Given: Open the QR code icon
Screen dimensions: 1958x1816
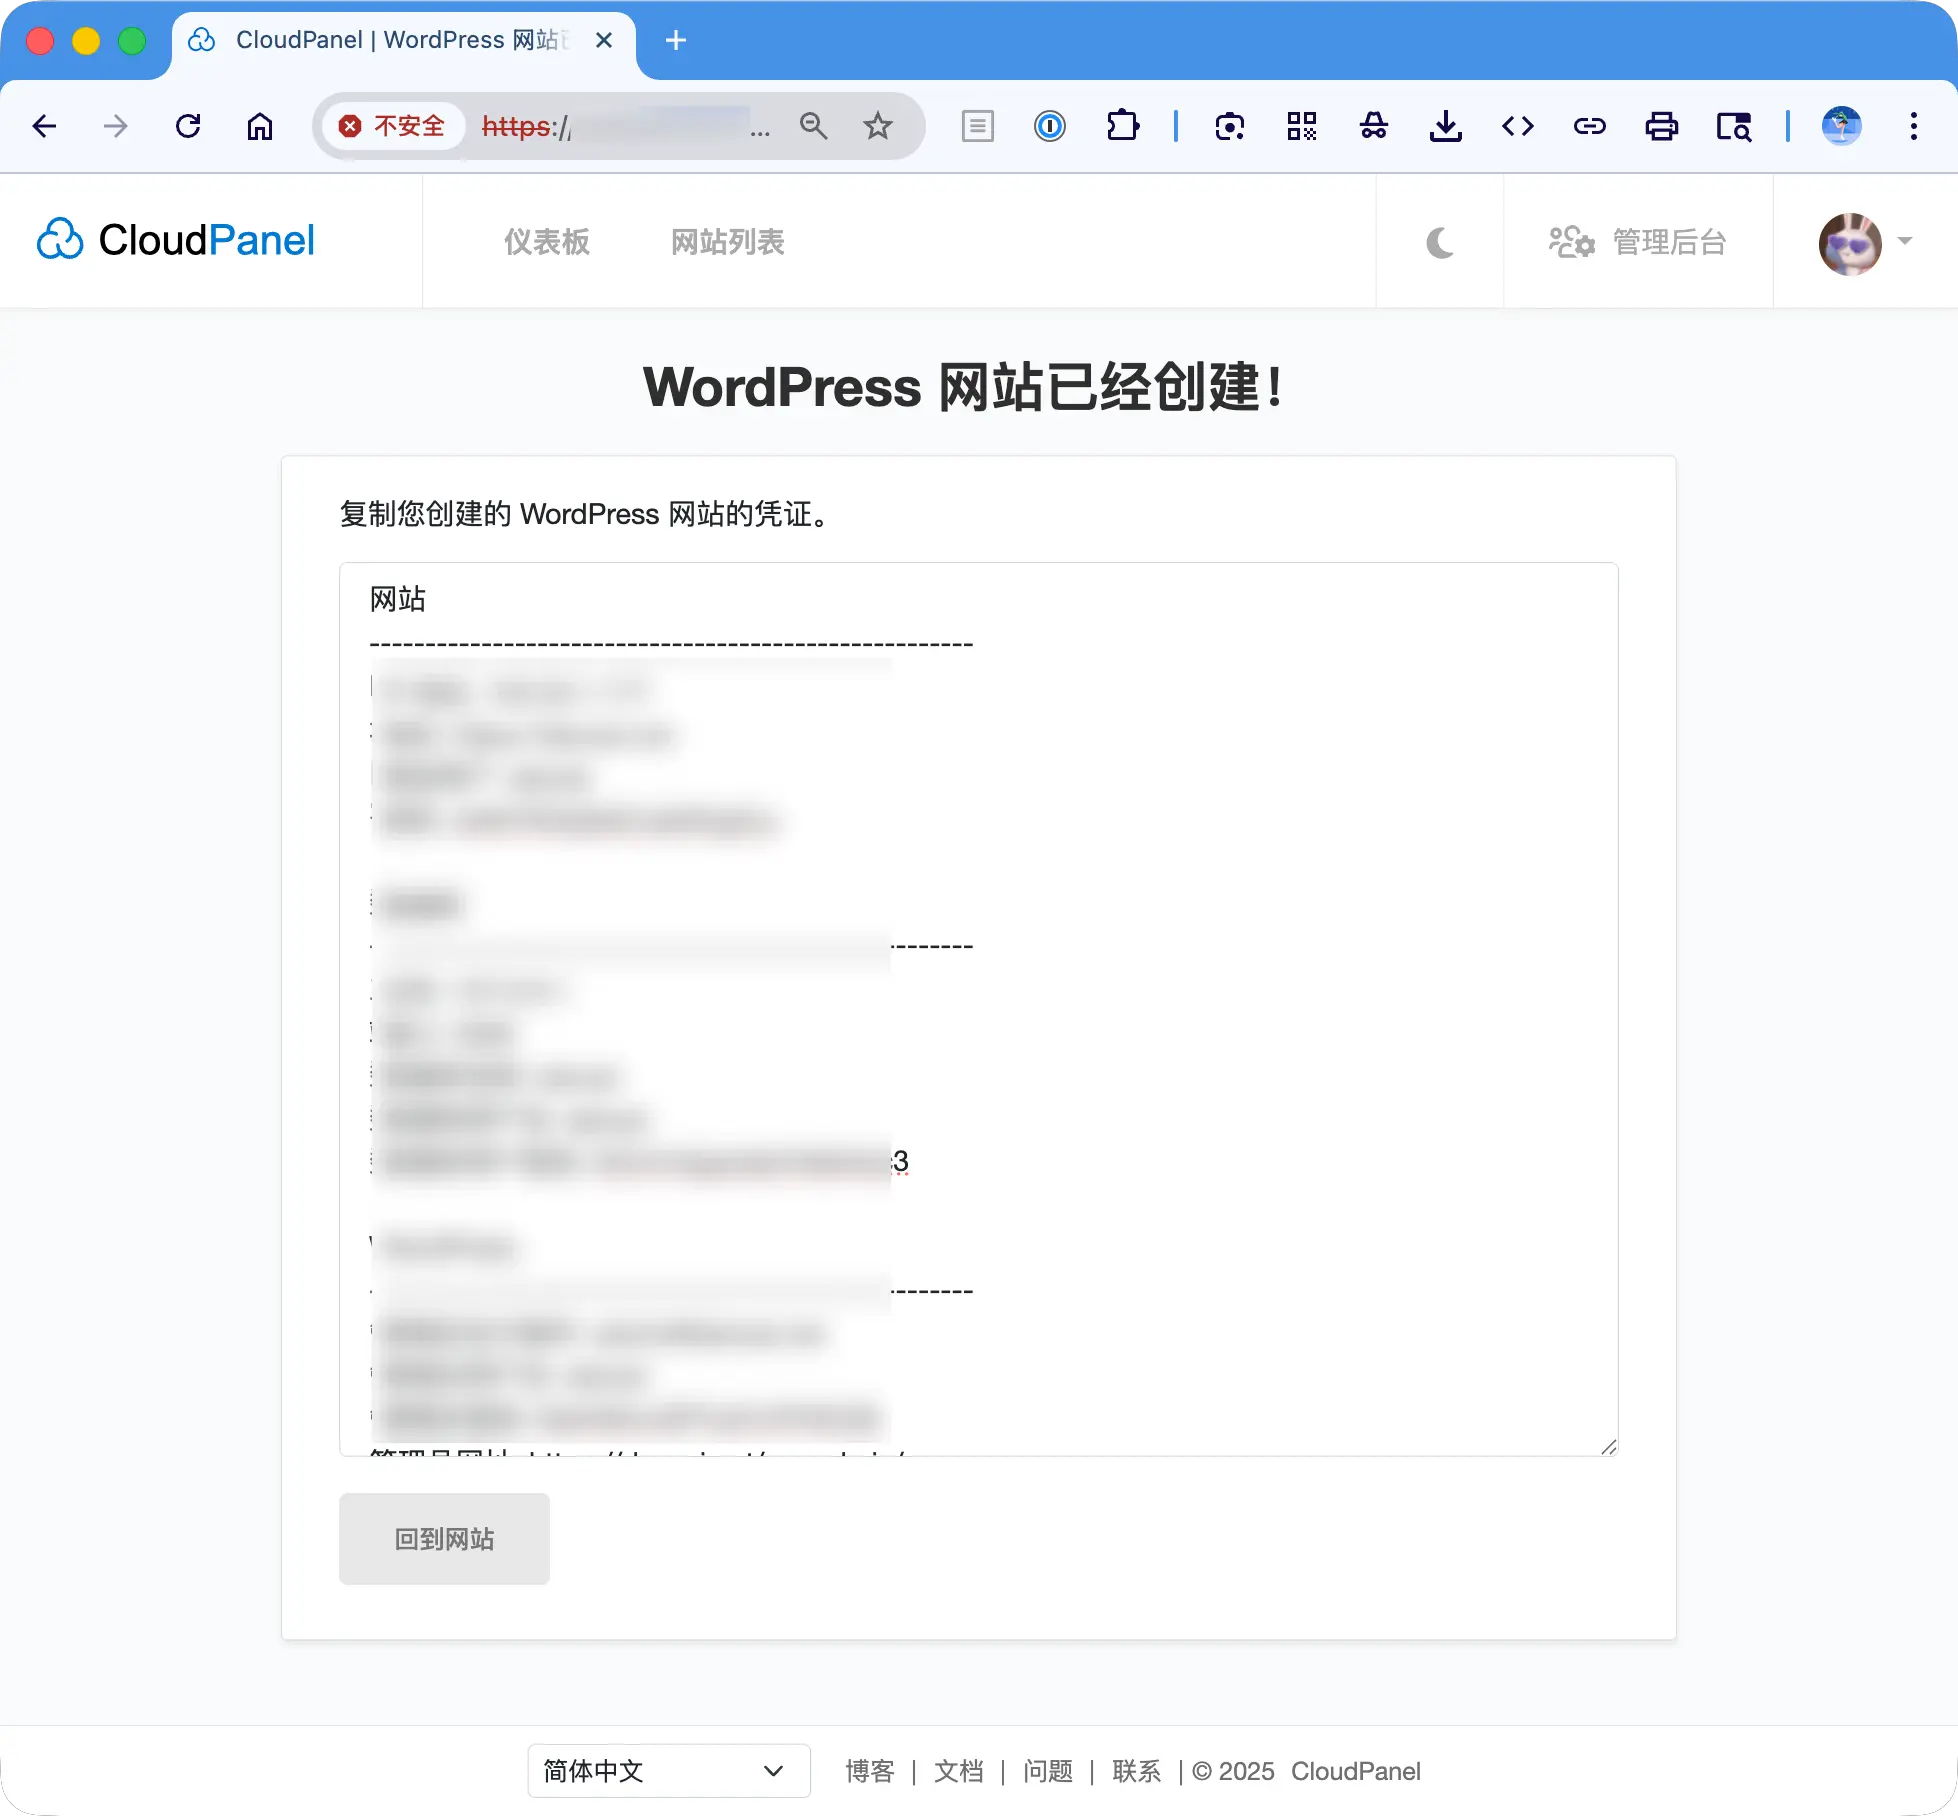Looking at the screenshot, I should 1301,126.
